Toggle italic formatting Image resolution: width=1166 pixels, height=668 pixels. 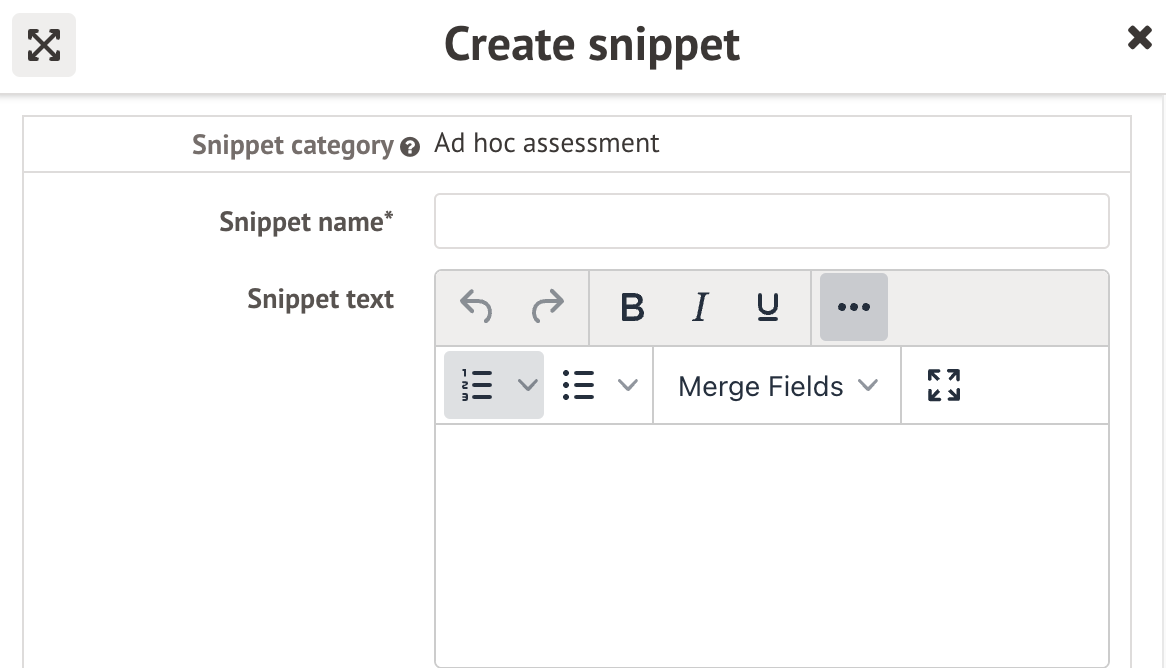(700, 307)
